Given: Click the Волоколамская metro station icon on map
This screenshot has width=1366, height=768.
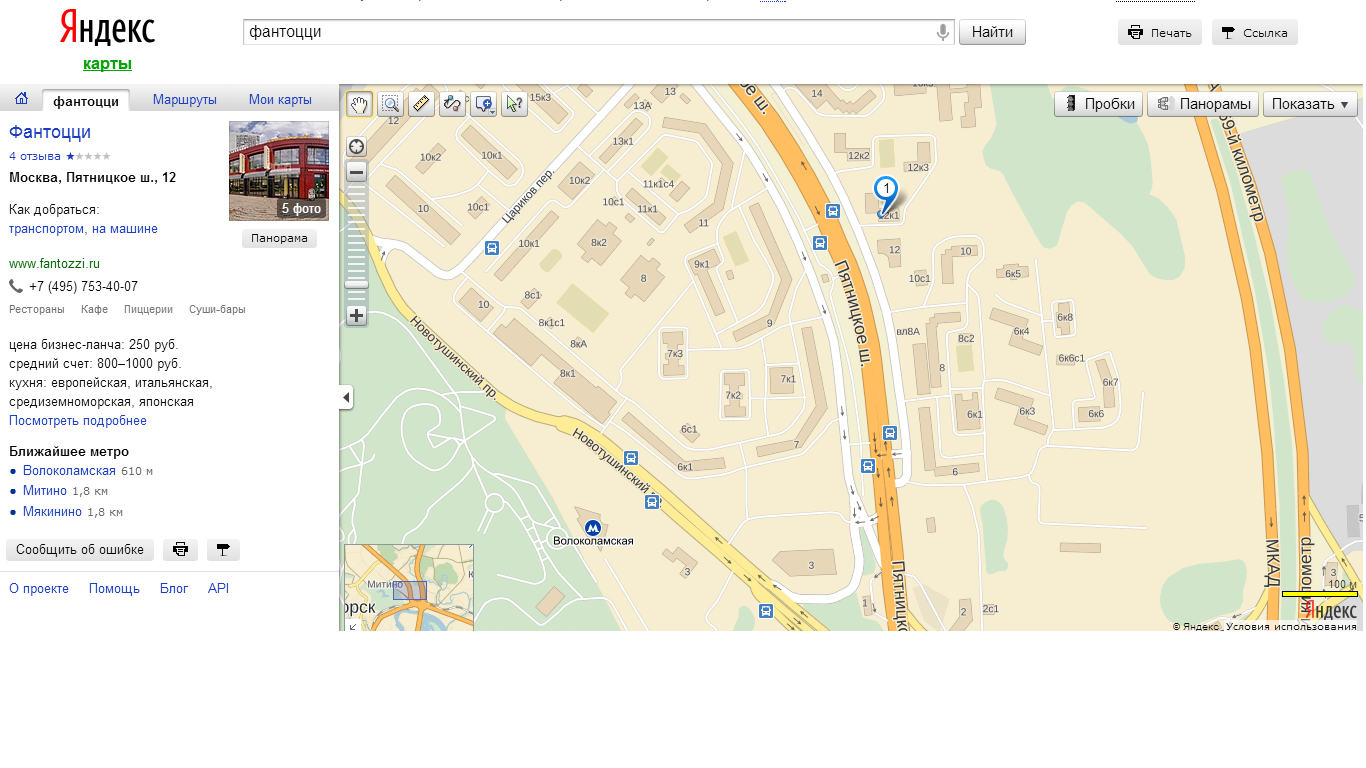Looking at the screenshot, I should click(x=592, y=527).
